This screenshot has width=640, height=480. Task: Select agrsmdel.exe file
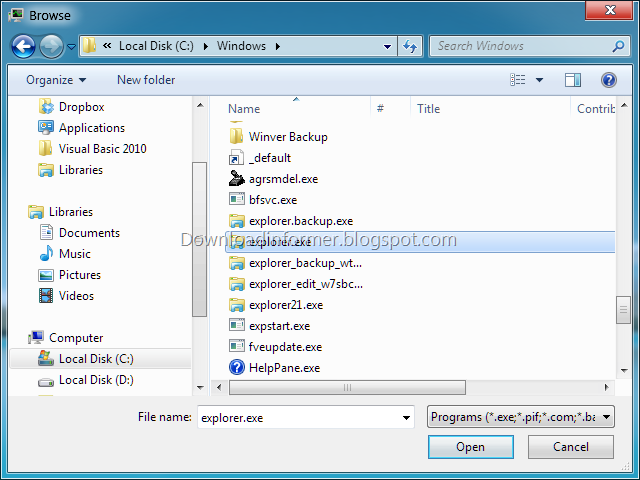pos(274,179)
